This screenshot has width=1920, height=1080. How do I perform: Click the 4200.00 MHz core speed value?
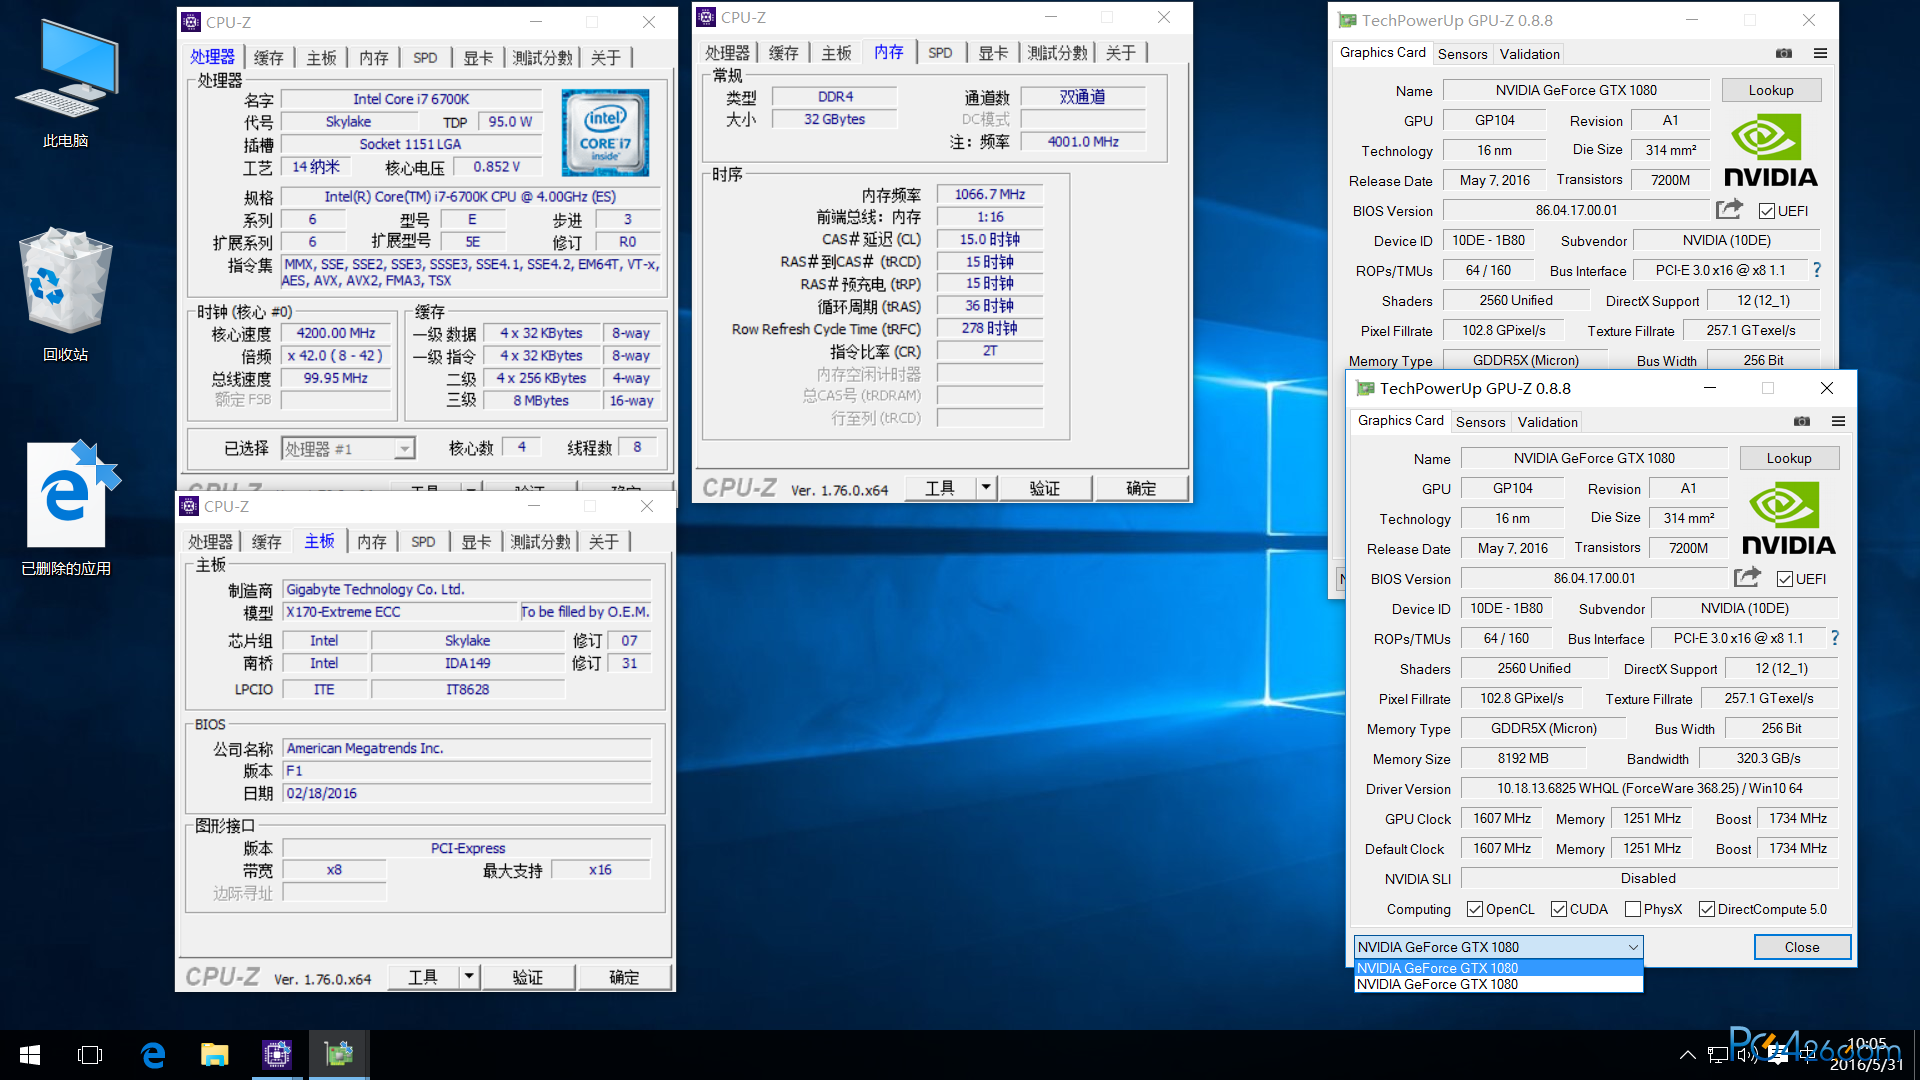click(x=336, y=333)
